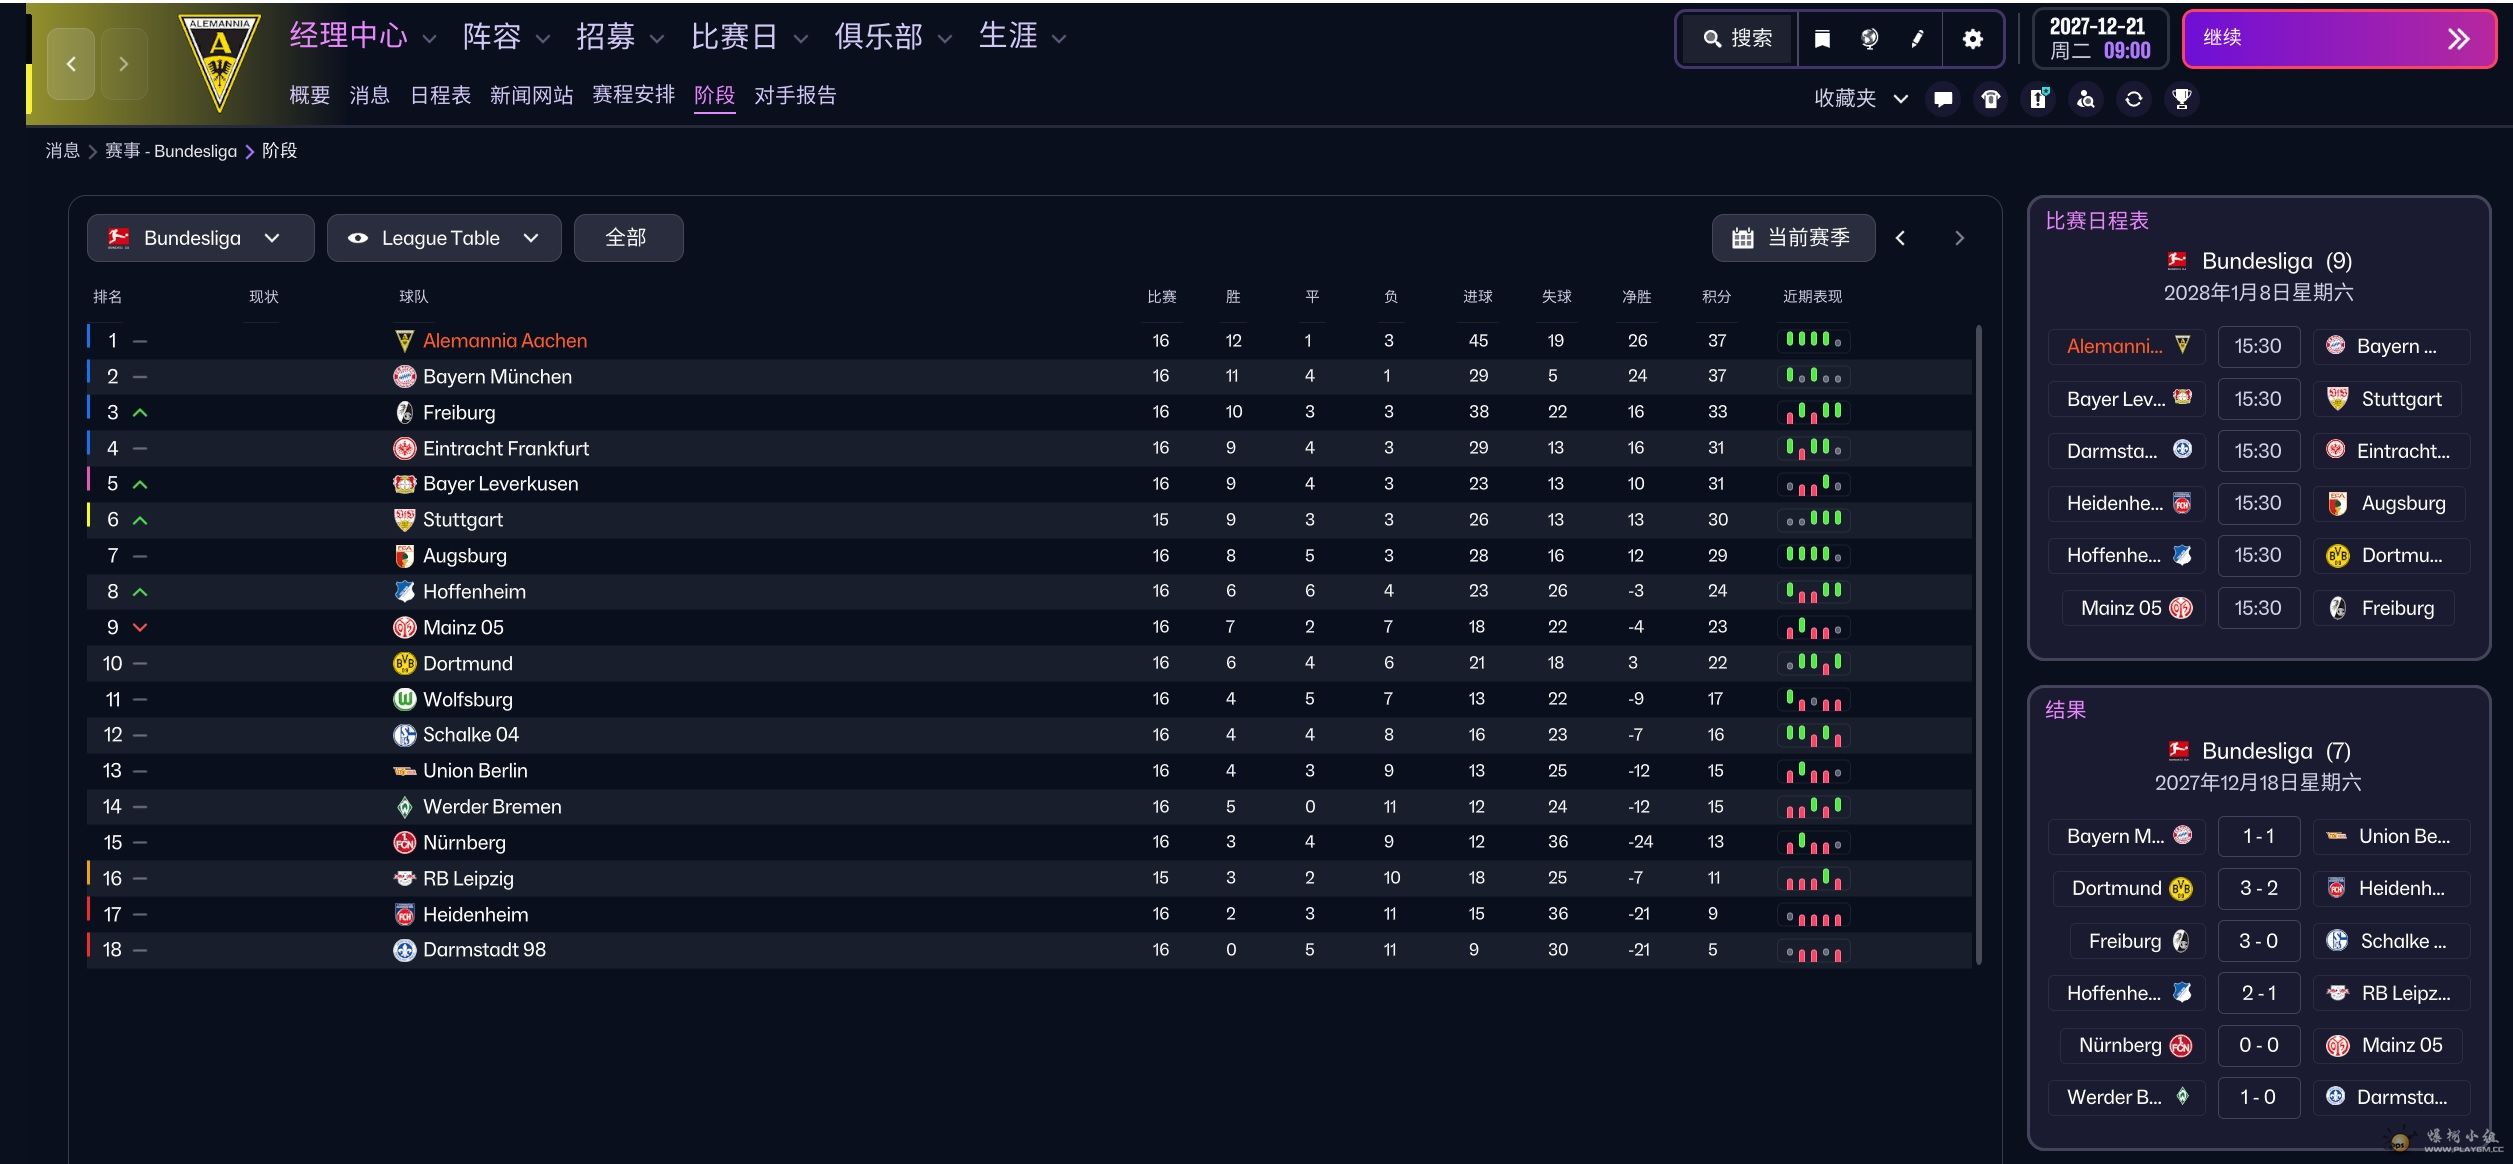
Task: Switch to the 概要 tab
Action: [x=309, y=95]
